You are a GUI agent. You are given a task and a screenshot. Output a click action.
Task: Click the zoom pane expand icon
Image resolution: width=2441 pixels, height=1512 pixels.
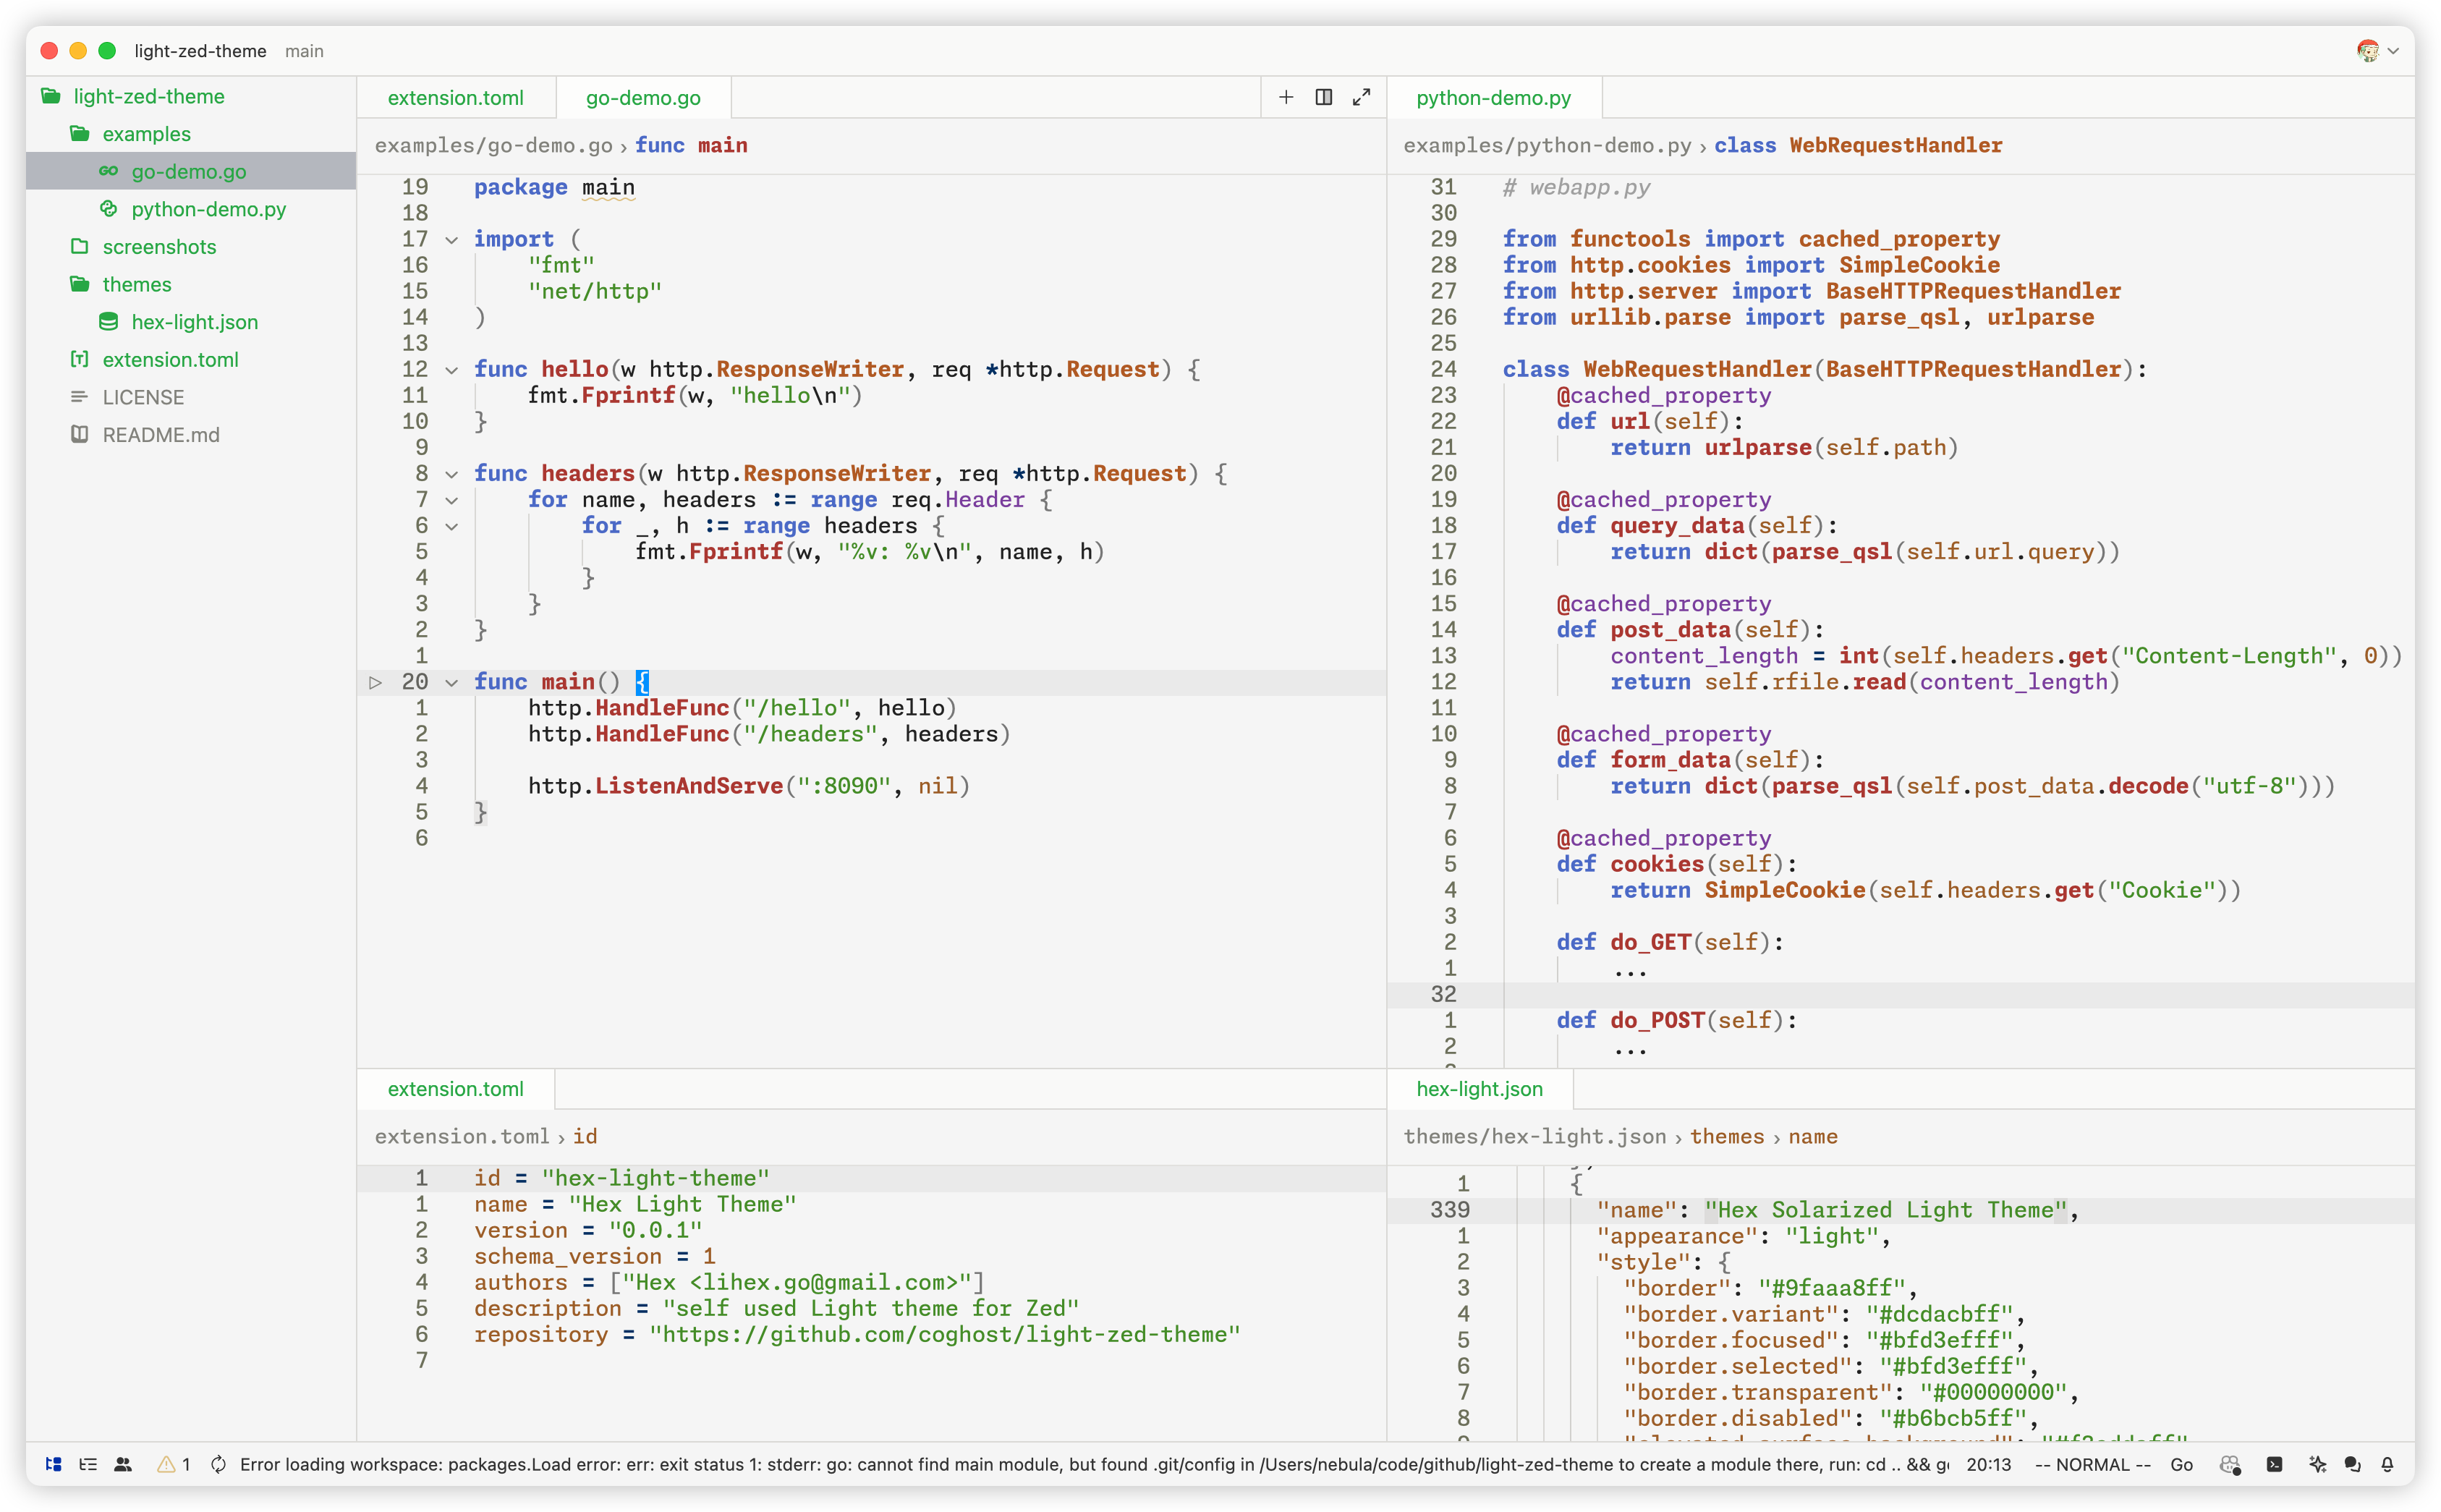click(x=1361, y=97)
